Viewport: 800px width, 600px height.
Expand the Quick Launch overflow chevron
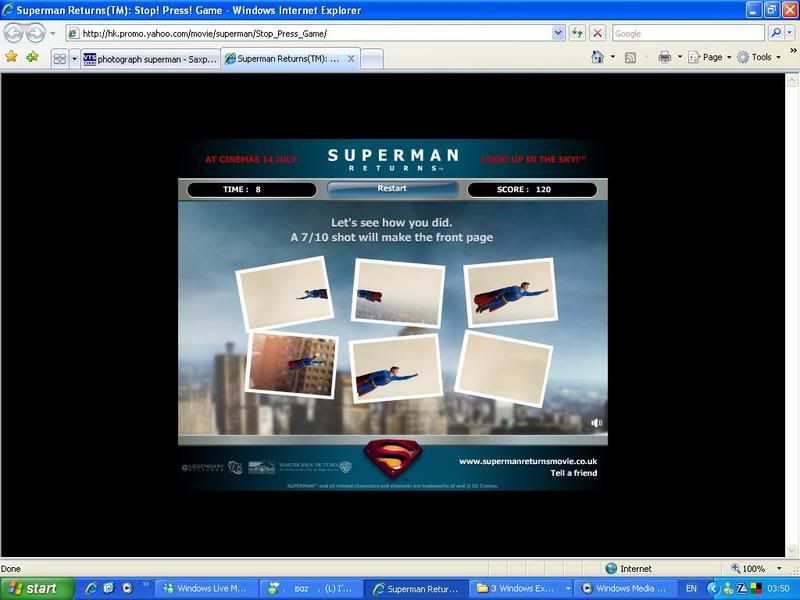pos(145,584)
